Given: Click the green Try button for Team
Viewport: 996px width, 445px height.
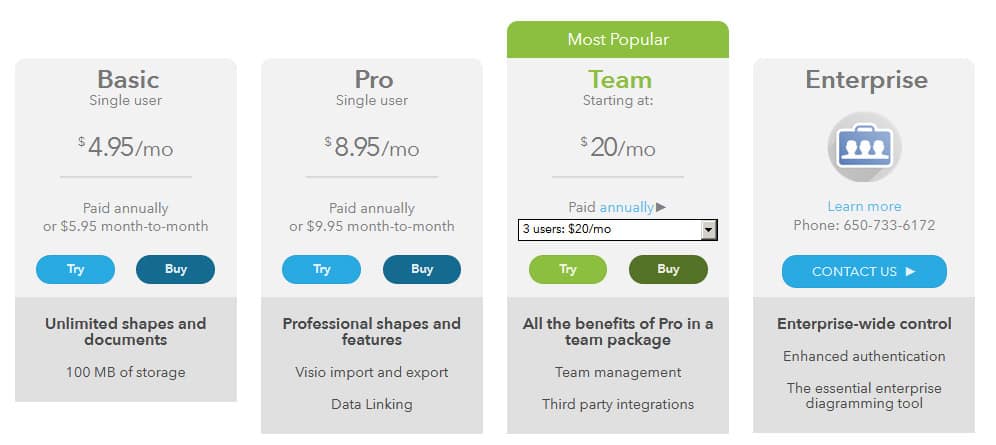Looking at the screenshot, I should tap(567, 269).
